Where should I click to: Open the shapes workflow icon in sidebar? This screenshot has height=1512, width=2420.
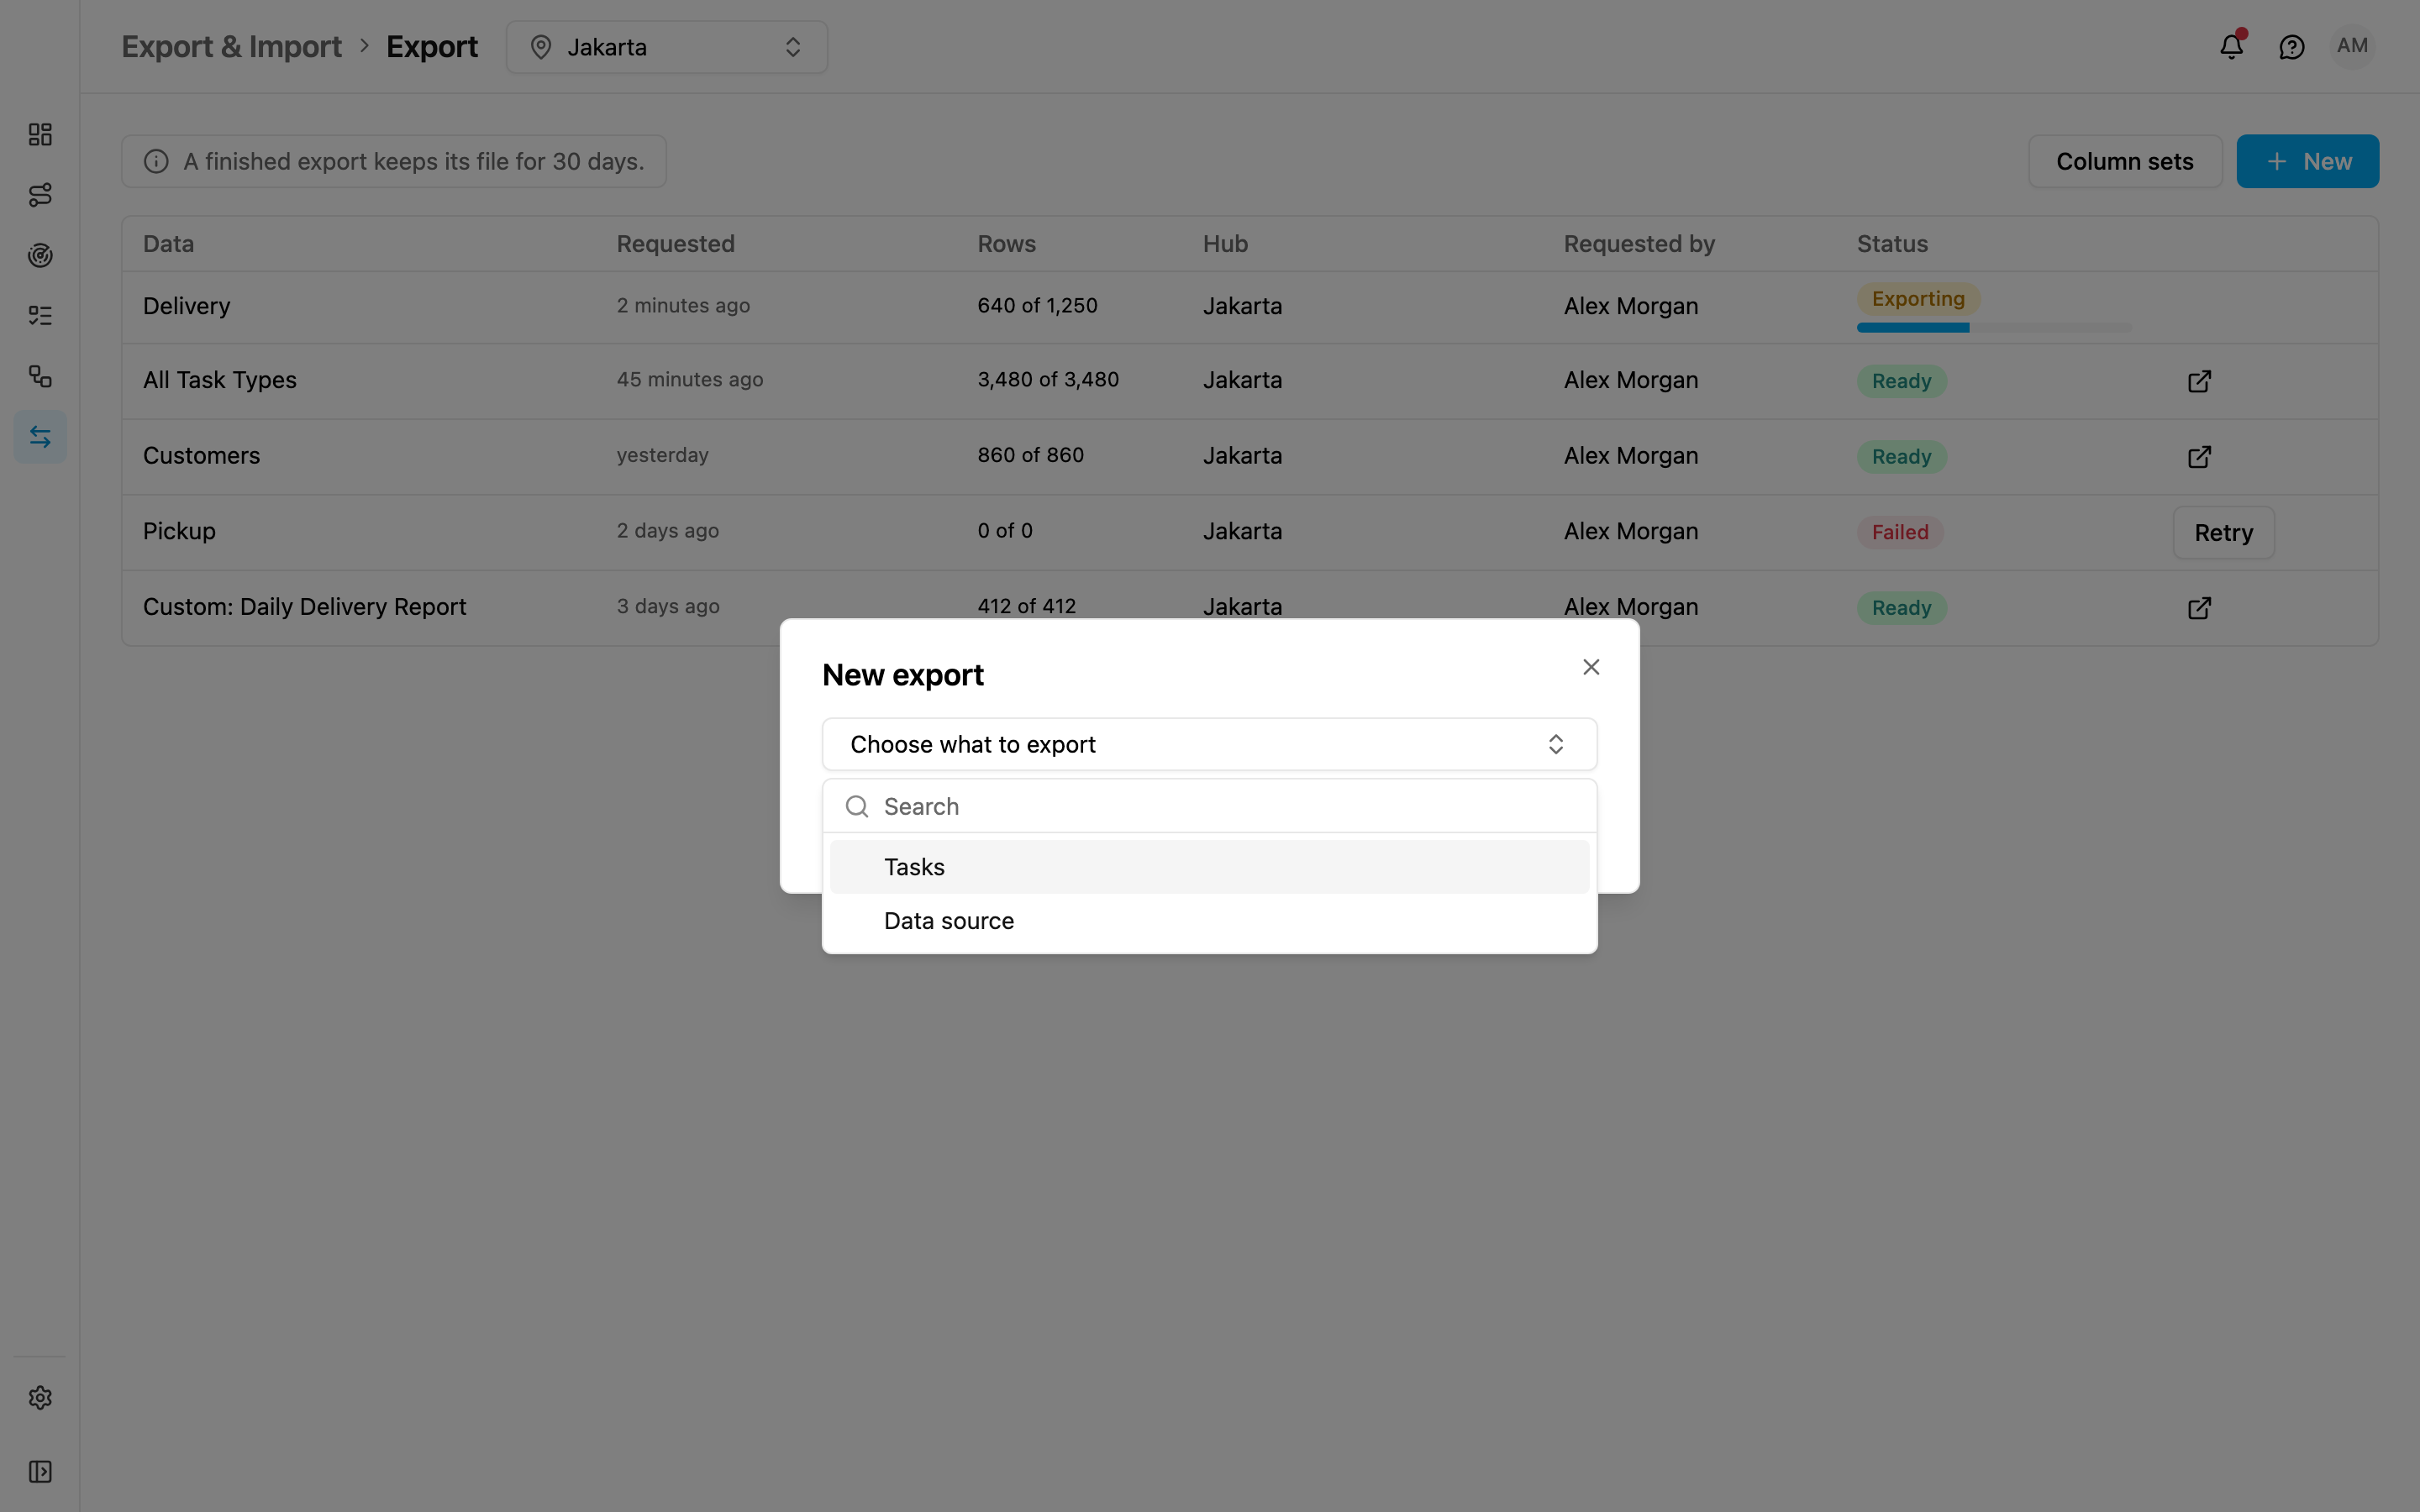click(40, 376)
